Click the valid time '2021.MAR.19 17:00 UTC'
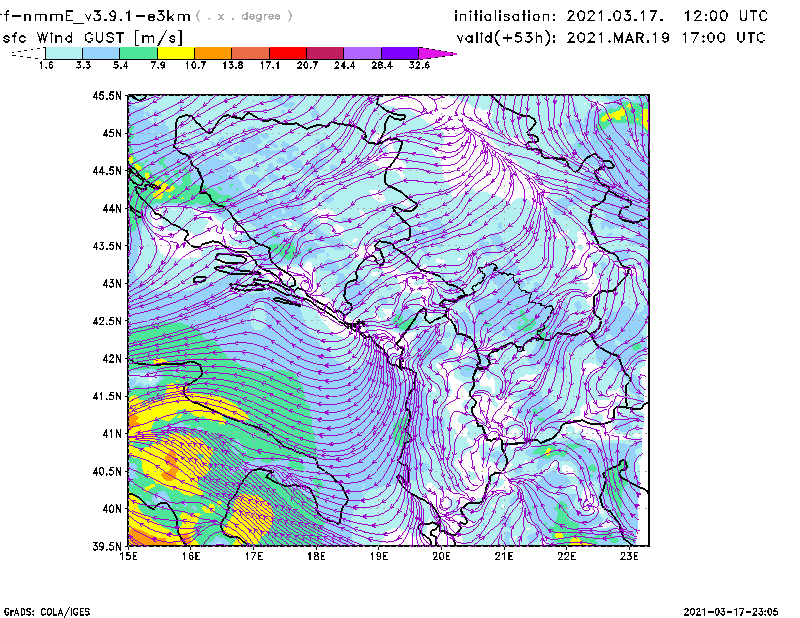This screenshot has height=618, width=800. pos(666,38)
